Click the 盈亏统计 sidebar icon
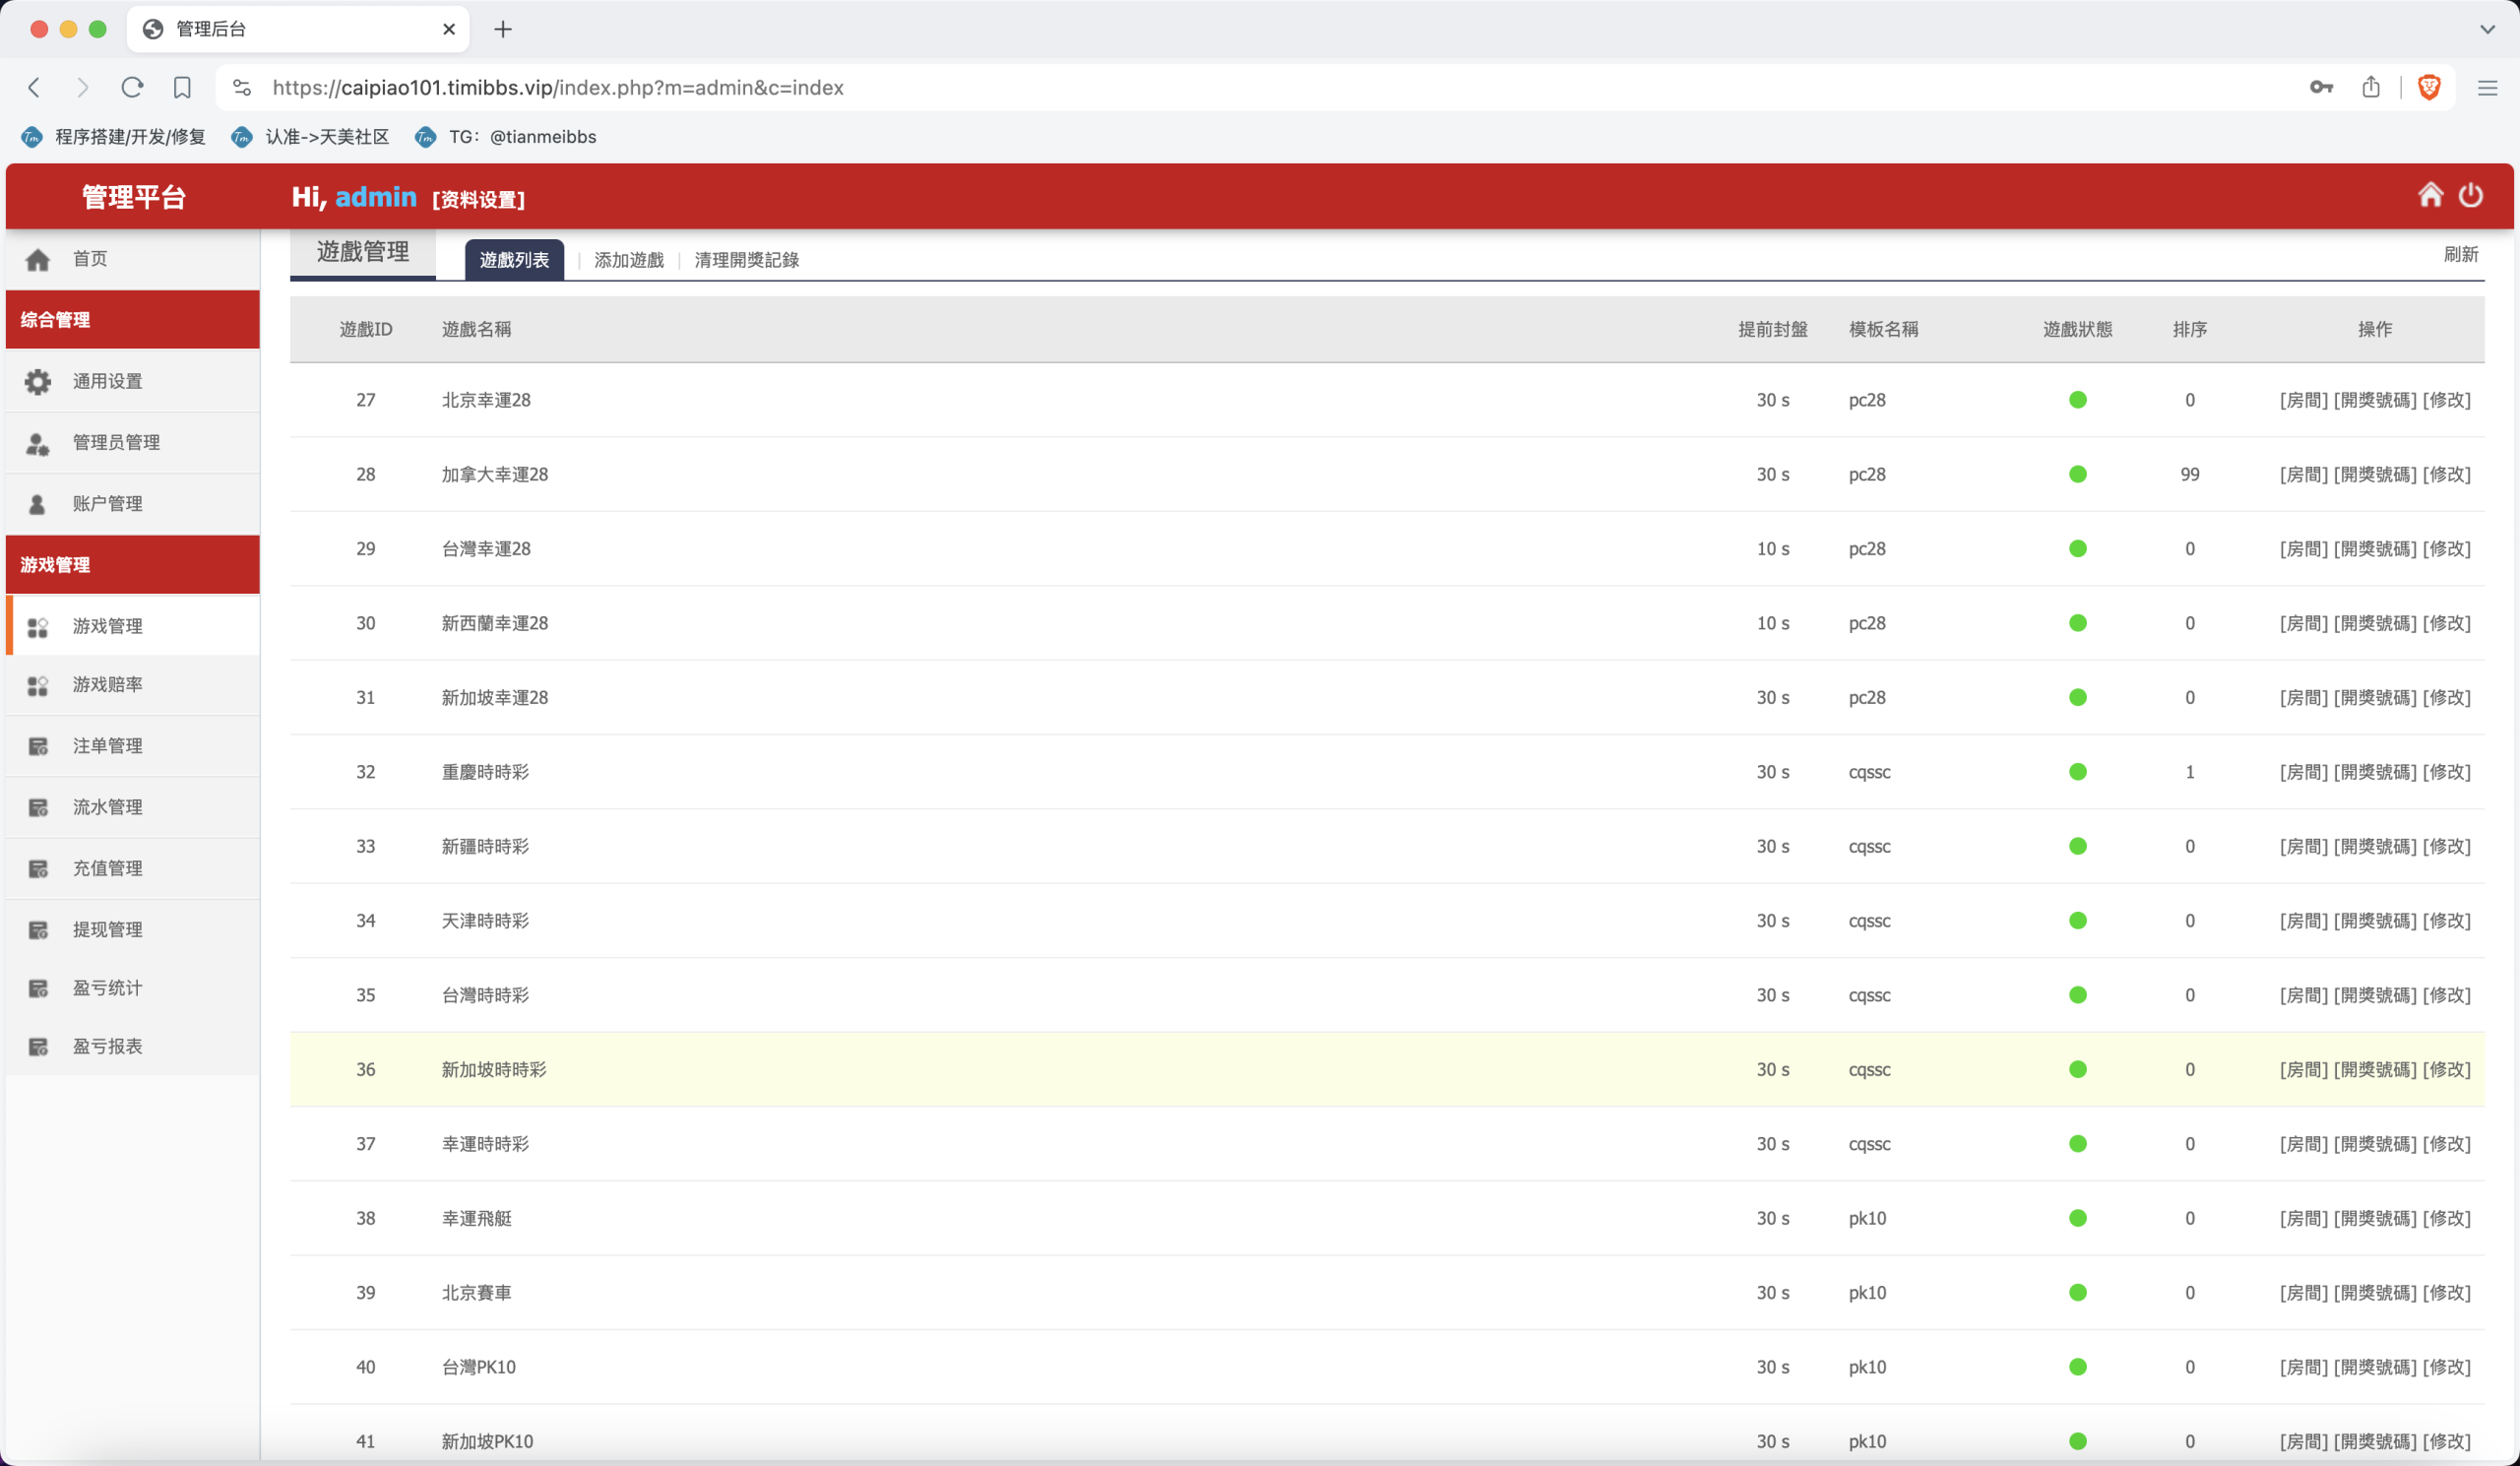 click(38, 988)
